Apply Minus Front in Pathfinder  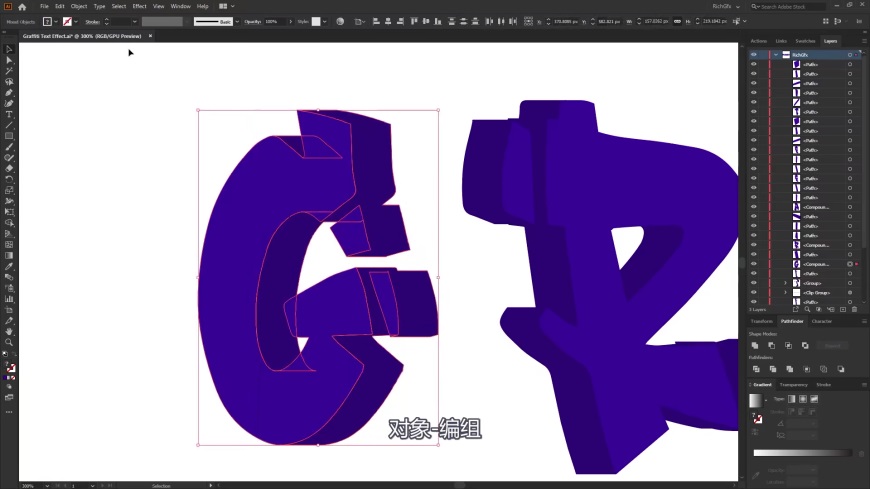point(772,345)
